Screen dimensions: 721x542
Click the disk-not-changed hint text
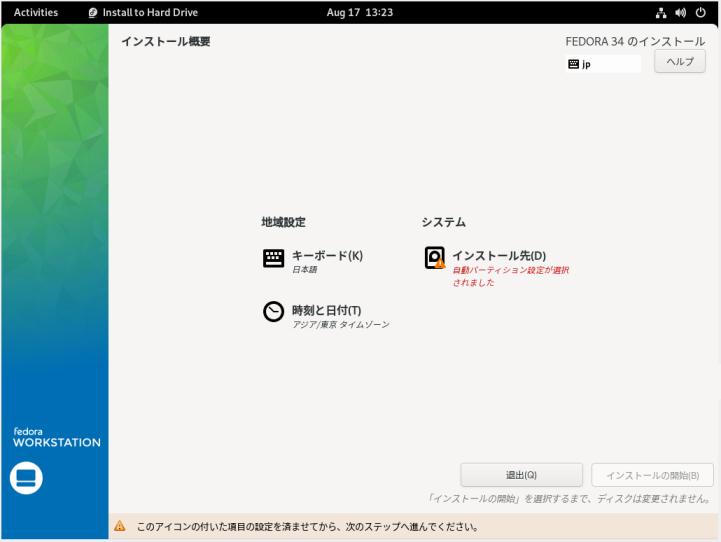click(569, 498)
